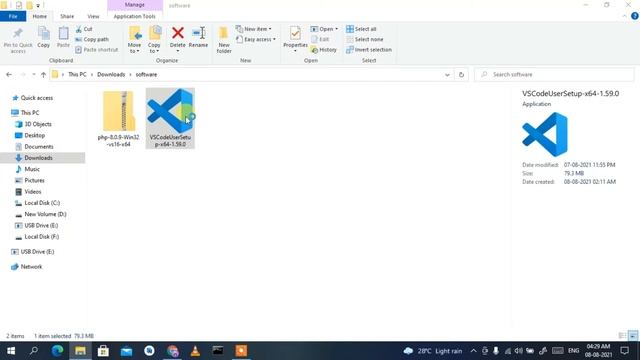Screen dimensions: 640x360
Task: Open the Application Tools tab
Action: (135, 16)
